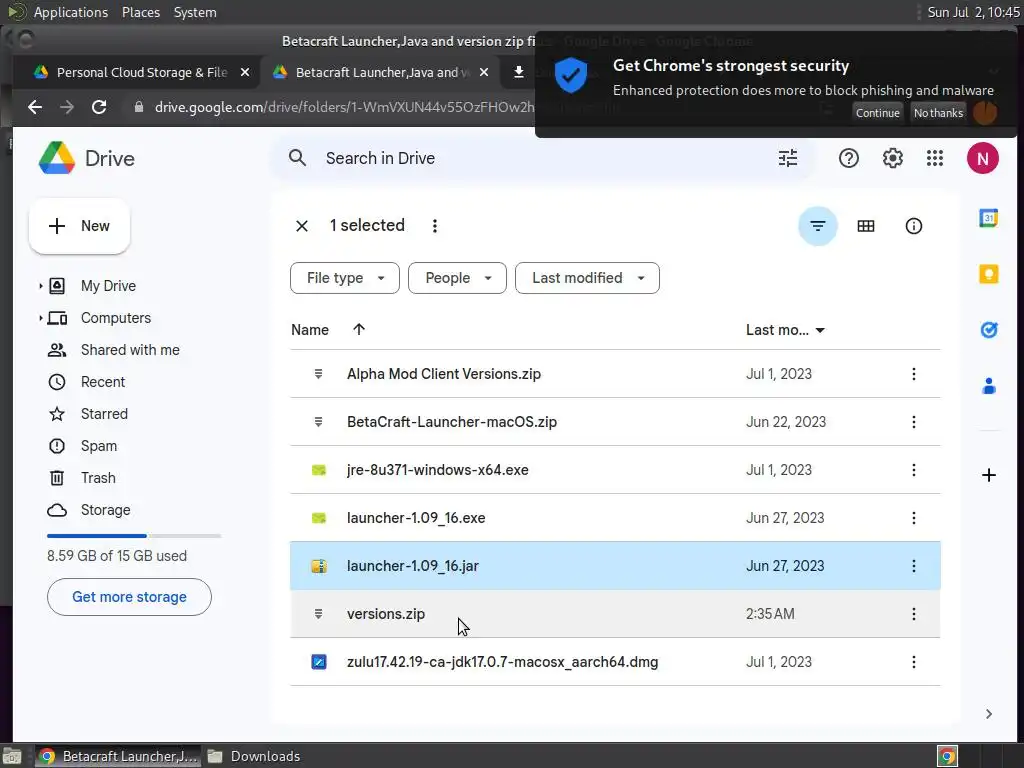The image size is (1024, 768).
Task: Open the Recent files view
Action: click(x=103, y=382)
